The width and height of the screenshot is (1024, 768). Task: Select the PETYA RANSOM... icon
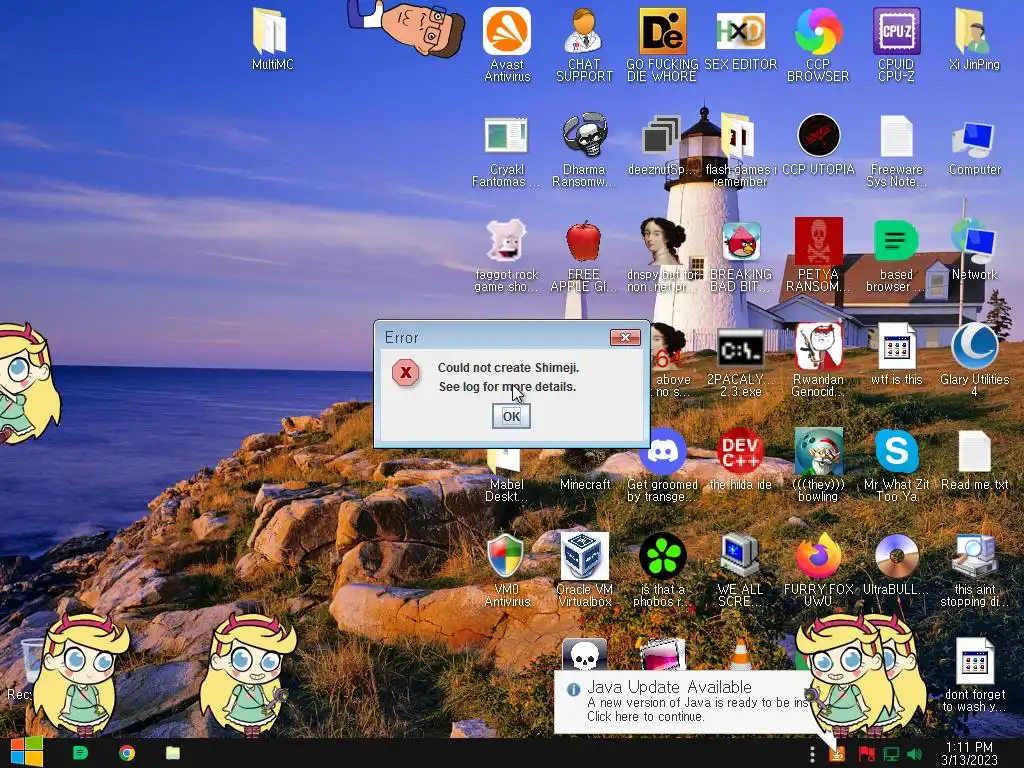[x=818, y=256]
